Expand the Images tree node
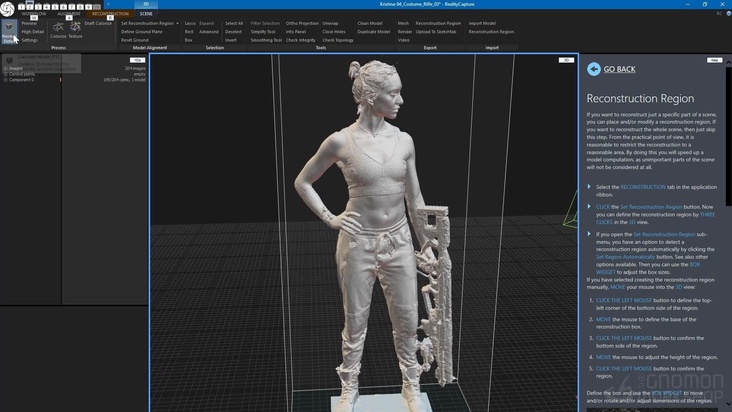 pos(6,69)
